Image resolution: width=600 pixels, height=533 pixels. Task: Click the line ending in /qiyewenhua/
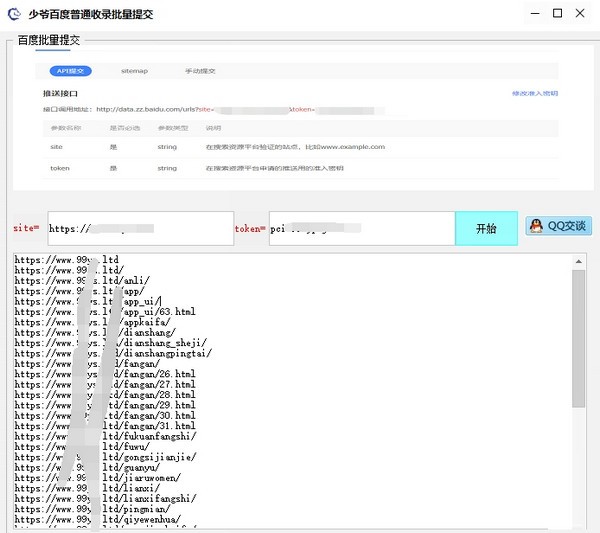point(98,519)
